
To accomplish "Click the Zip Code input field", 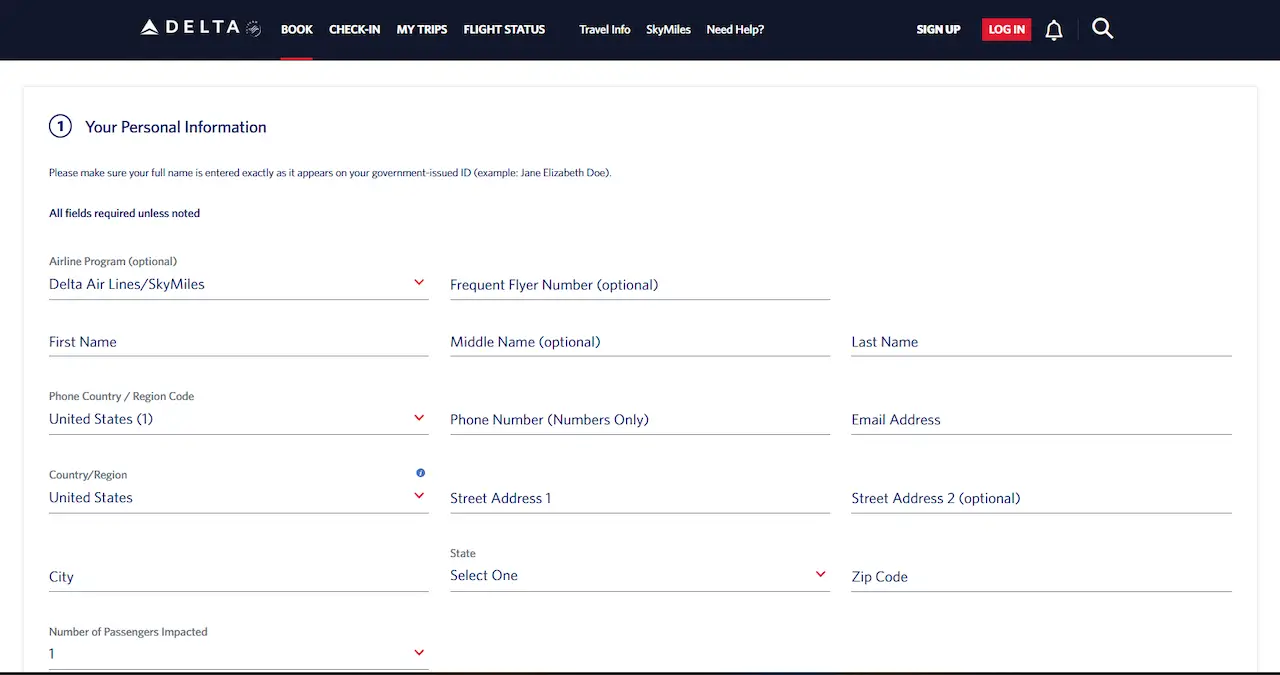I will [x=1040, y=577].
